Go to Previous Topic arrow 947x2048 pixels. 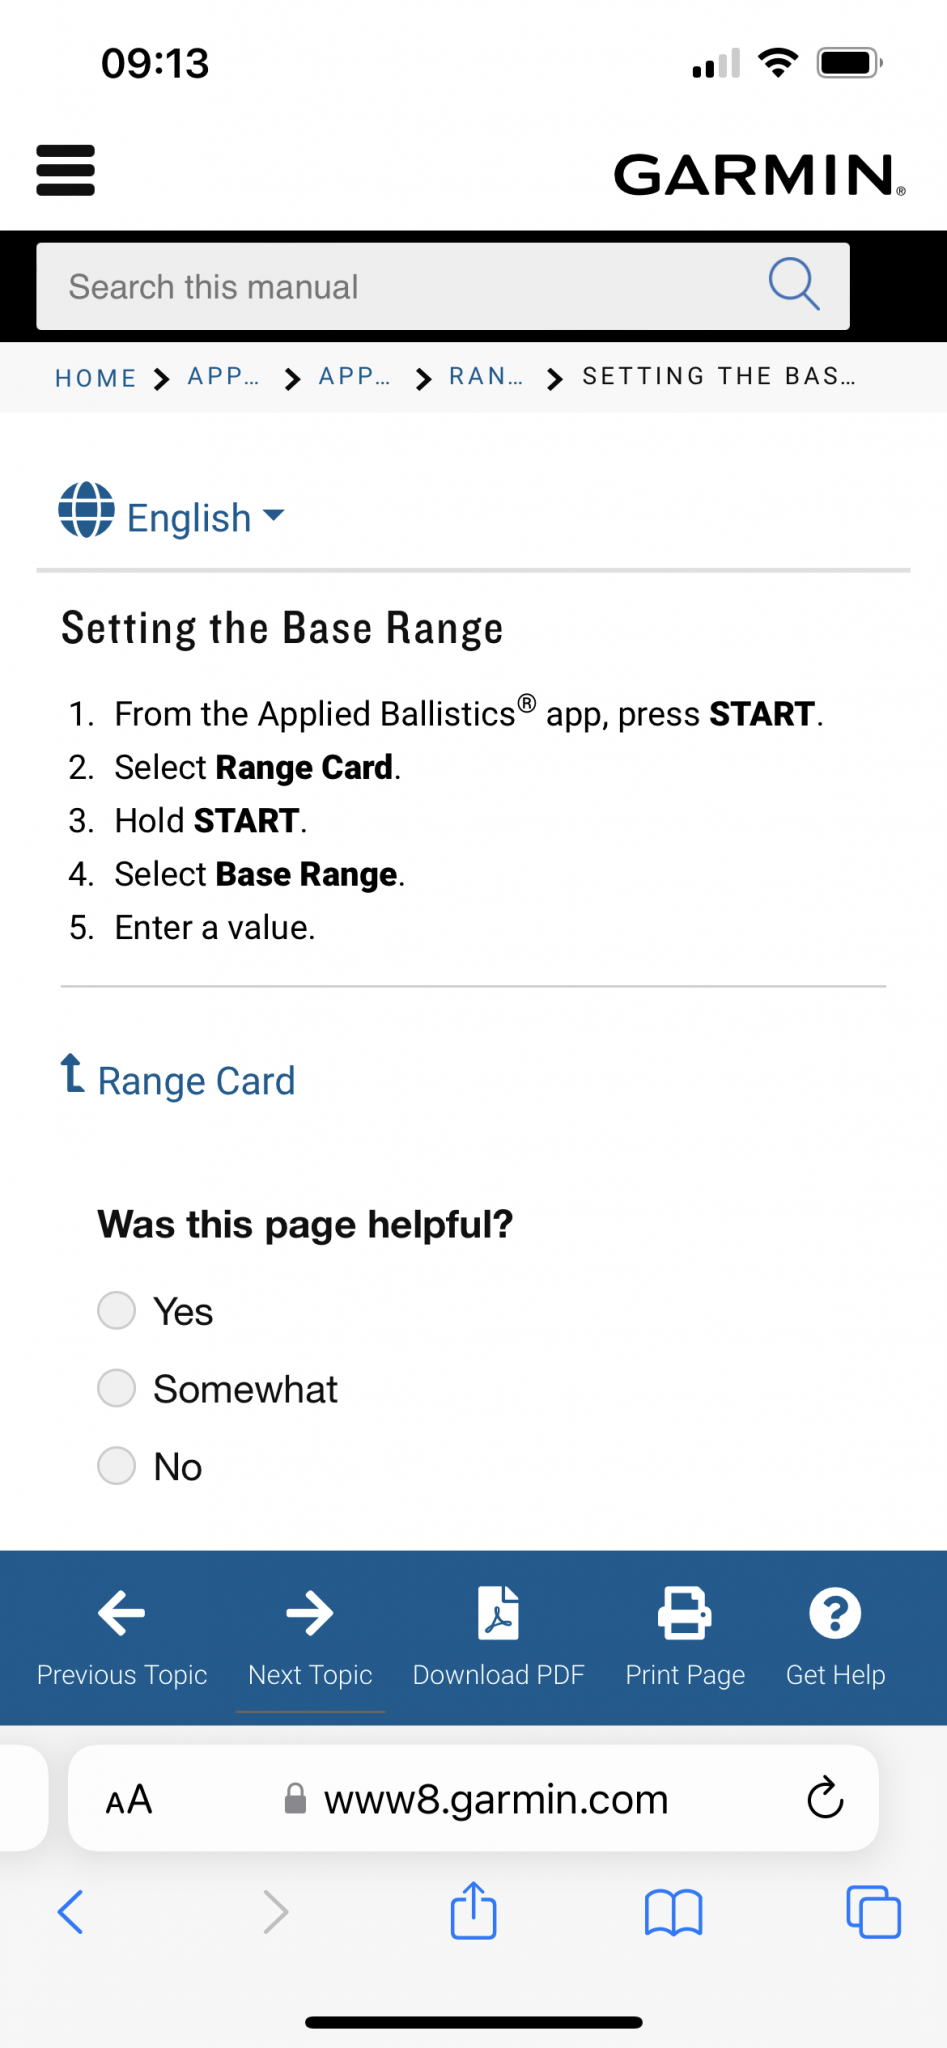coord(122,1613)
